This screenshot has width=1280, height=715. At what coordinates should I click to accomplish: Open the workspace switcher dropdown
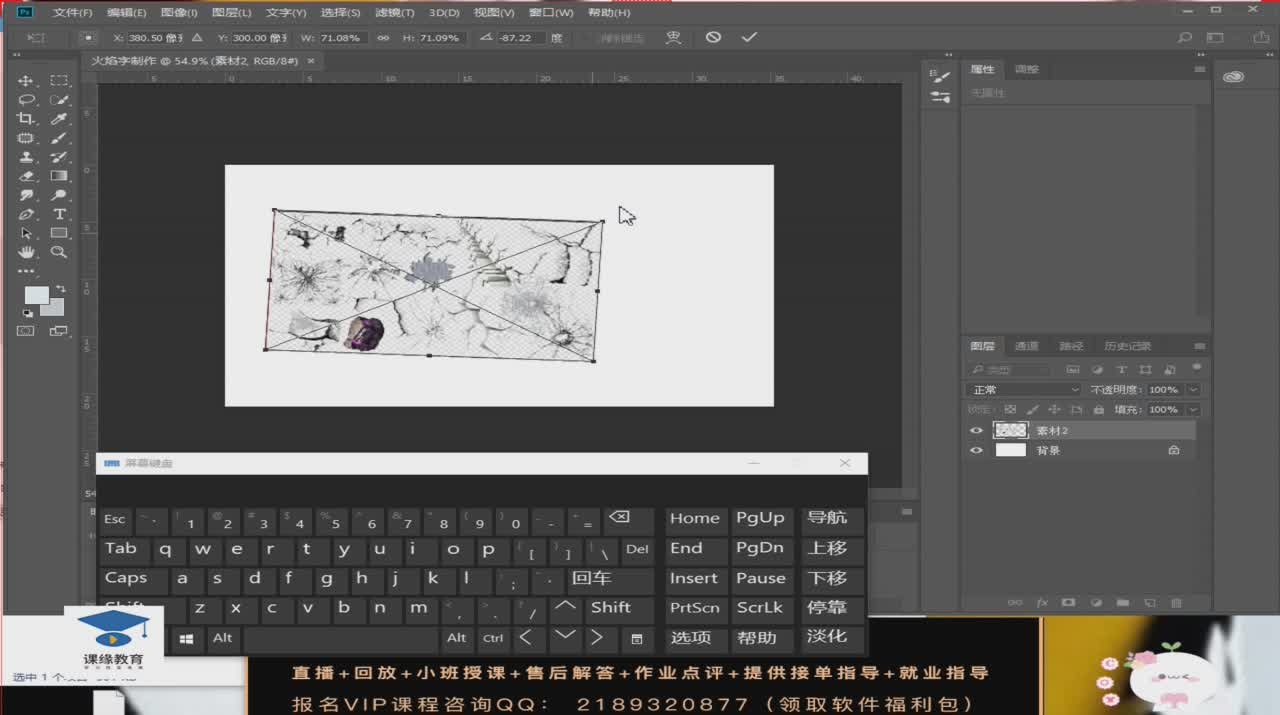click(1215, 38)
